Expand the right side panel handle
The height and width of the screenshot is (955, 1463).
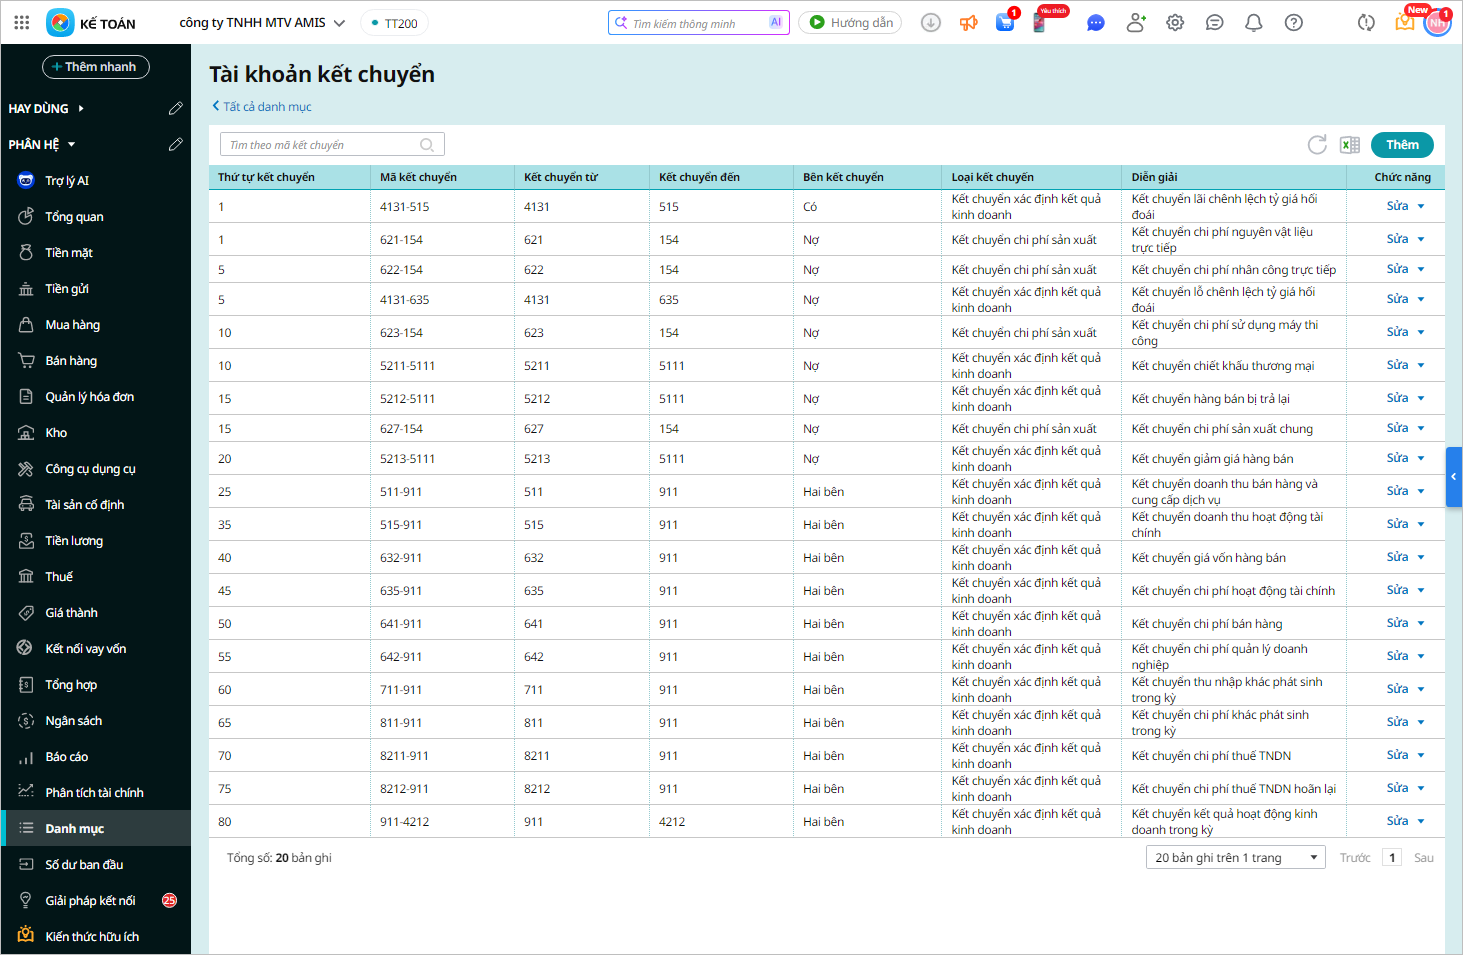tap(1454, 477)
